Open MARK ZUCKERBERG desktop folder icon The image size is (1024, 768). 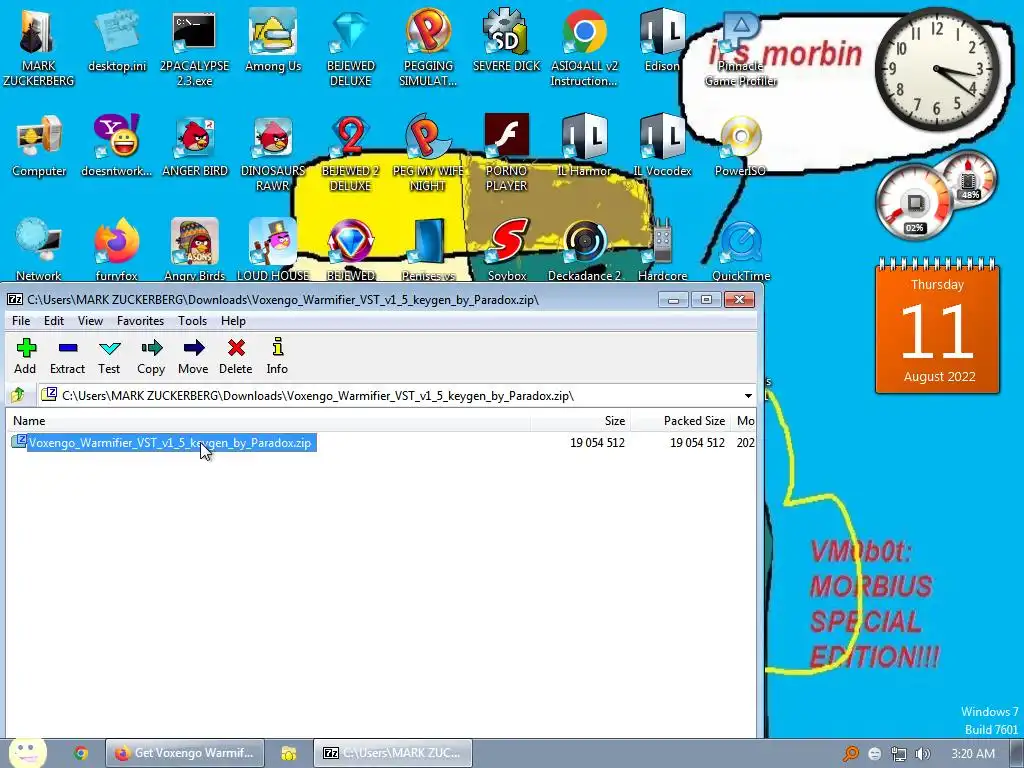pyautogui.click(x=39, y=48)
